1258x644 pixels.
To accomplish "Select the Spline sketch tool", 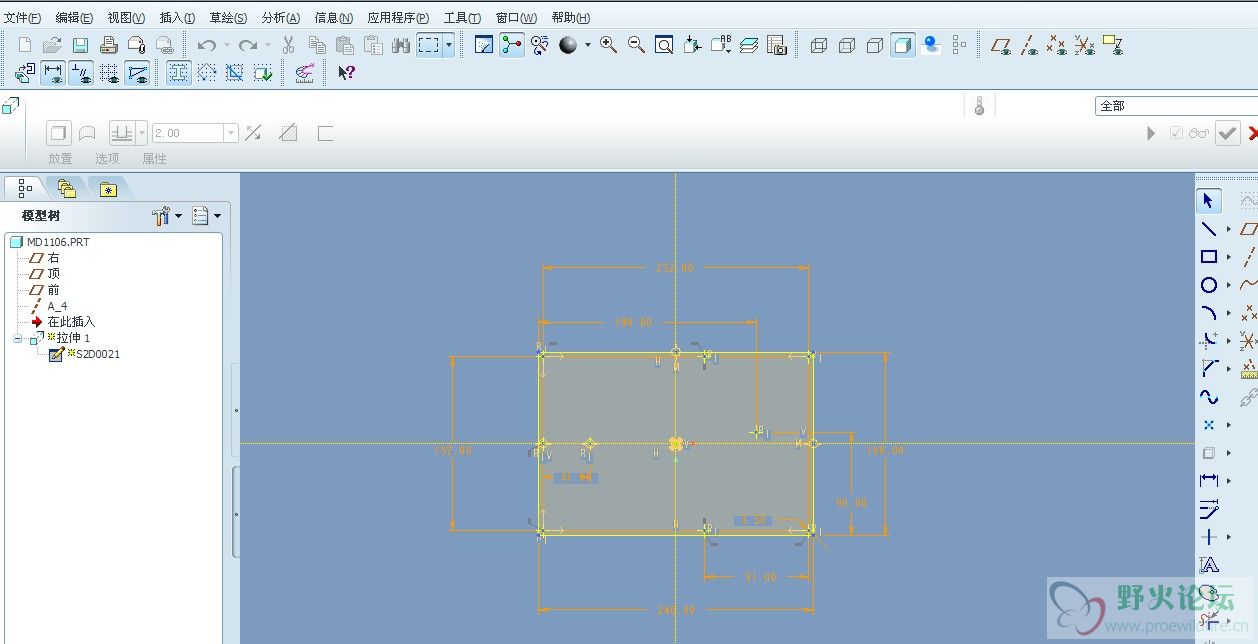I will tap(1209, 397).
